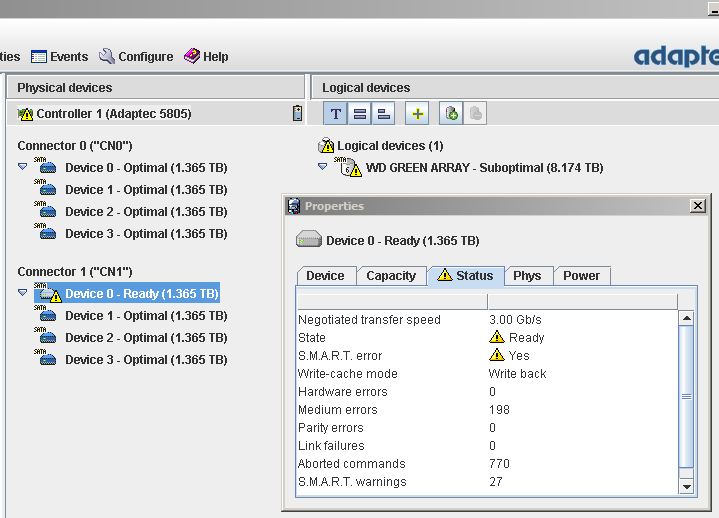719x518 pixels.
Task: Collapse Connector 1 device list triangle
Action: tap(23, 293)
